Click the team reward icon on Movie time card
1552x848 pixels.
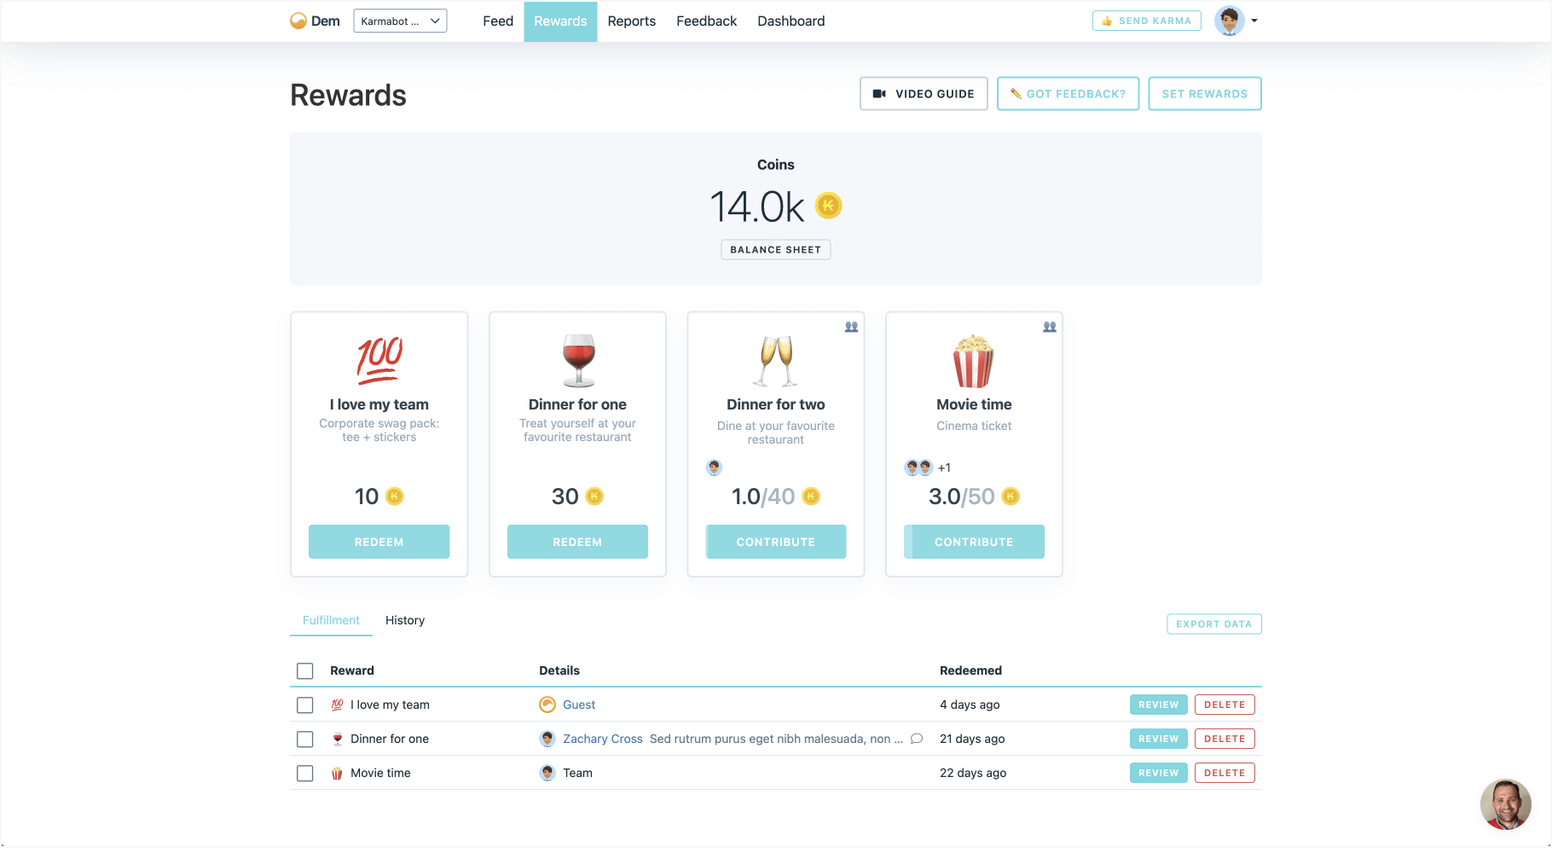(1049, 327)
